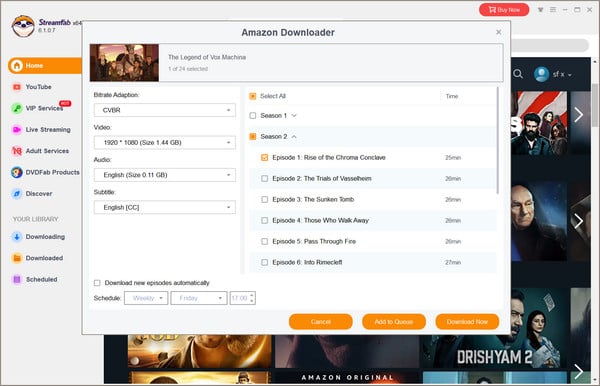Click the Scheduled calendar icon
The width and height of the screenshot is (600, 386).
(x=16, y=279)
